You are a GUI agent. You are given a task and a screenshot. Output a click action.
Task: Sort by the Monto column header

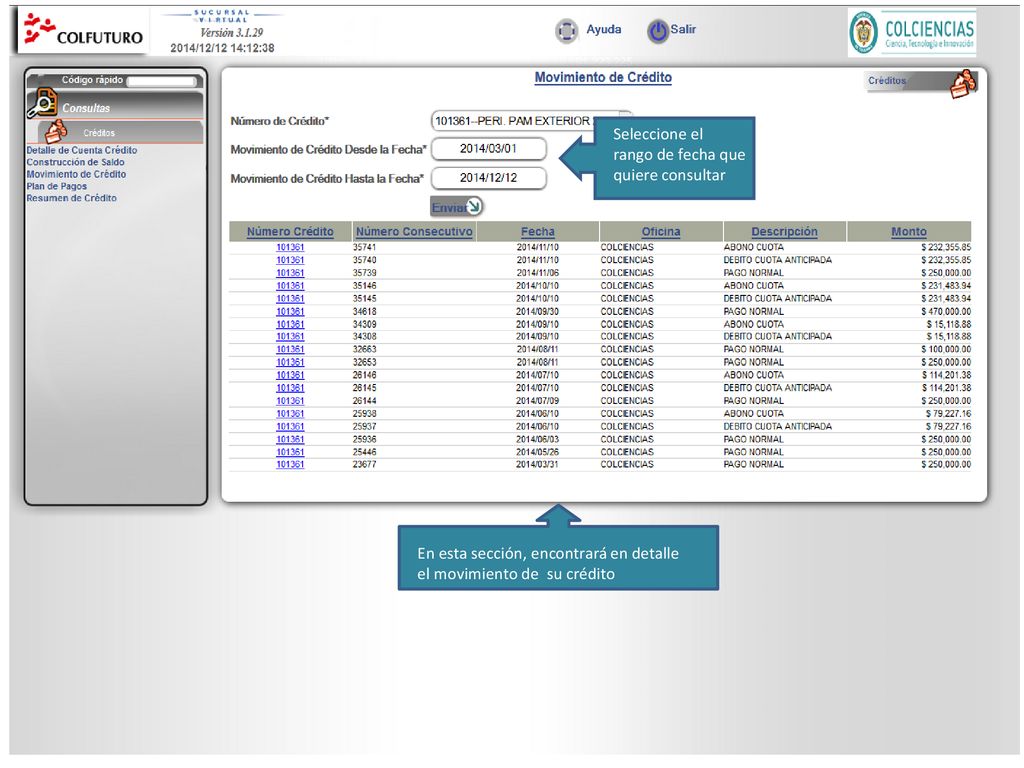point(909,232)
